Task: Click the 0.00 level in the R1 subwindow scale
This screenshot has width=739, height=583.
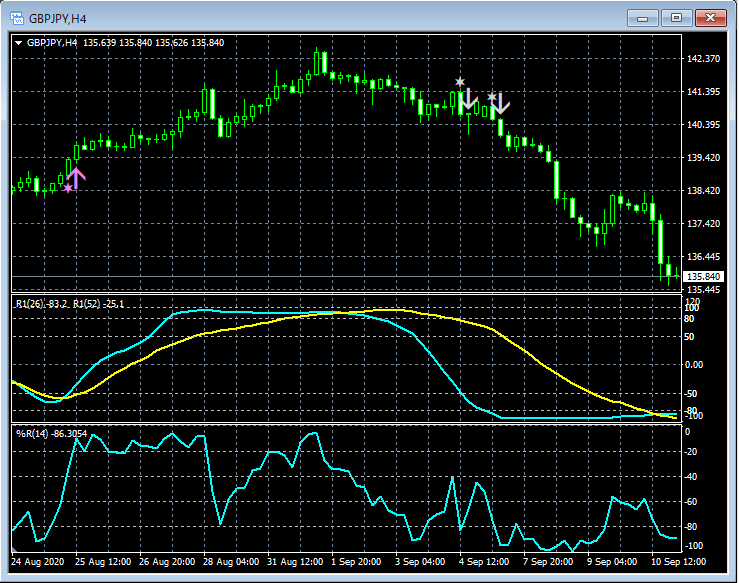Action: point(694,365)
